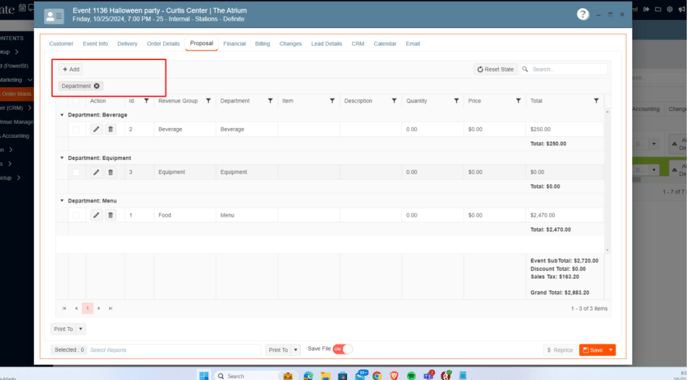
Task: Edit the Beverage row with pencil icon
Action: pos(96,129)
